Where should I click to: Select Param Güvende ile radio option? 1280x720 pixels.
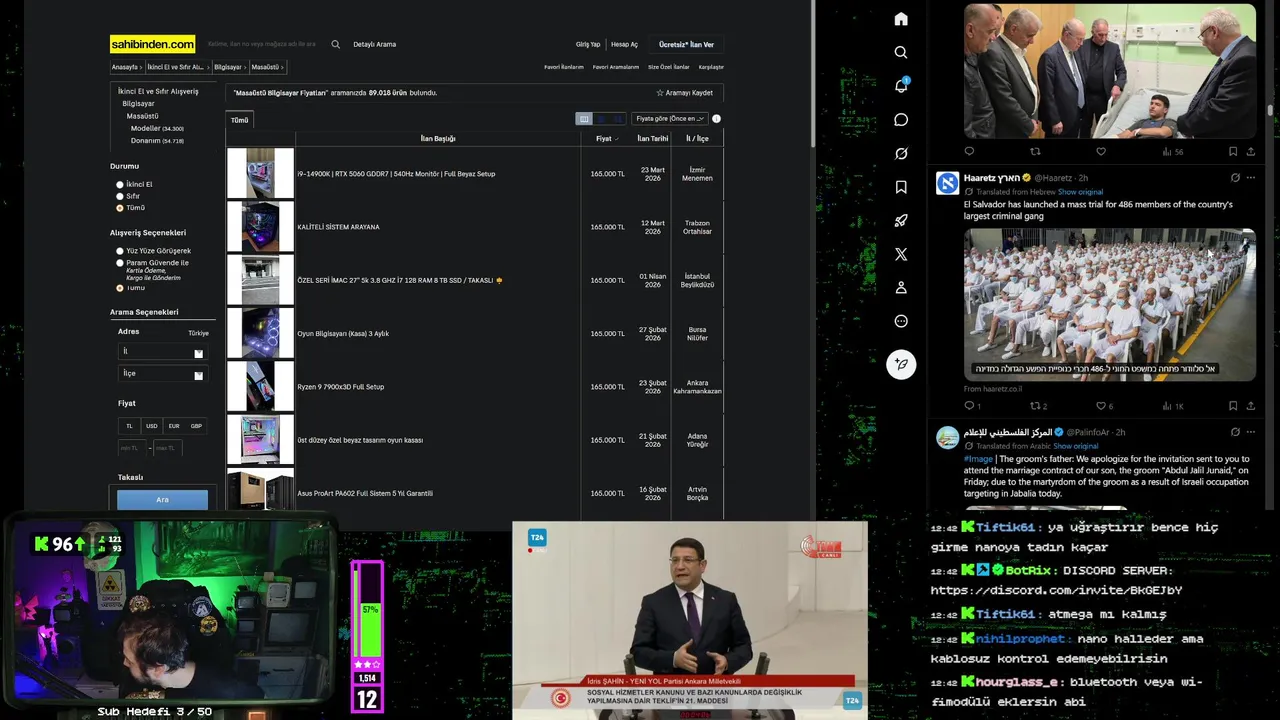(x=120, y=263)
